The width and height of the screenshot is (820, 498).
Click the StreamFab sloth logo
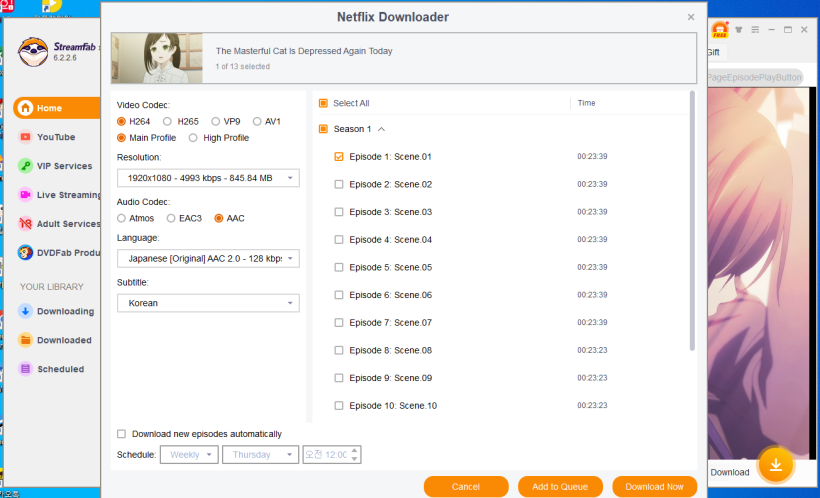pos(33,51)
